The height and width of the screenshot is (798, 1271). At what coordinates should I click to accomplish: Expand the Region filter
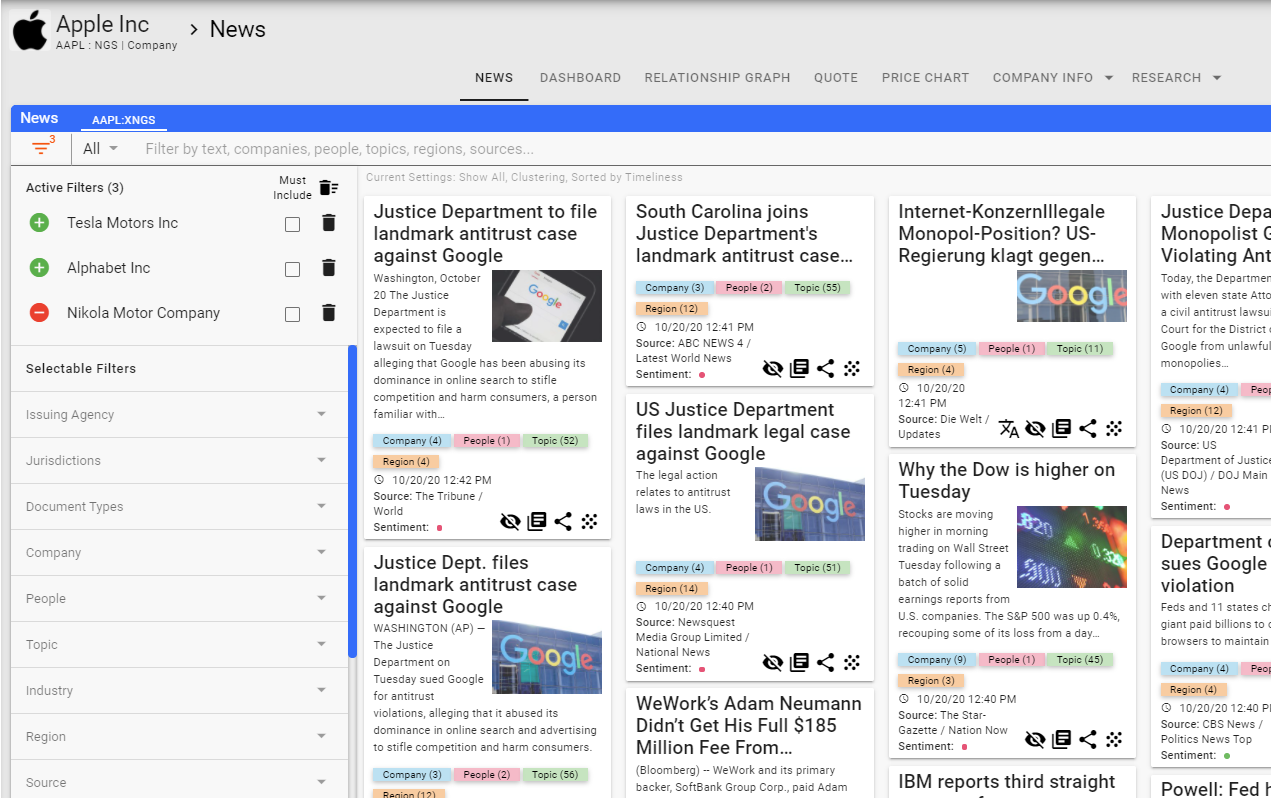[179, 736]
